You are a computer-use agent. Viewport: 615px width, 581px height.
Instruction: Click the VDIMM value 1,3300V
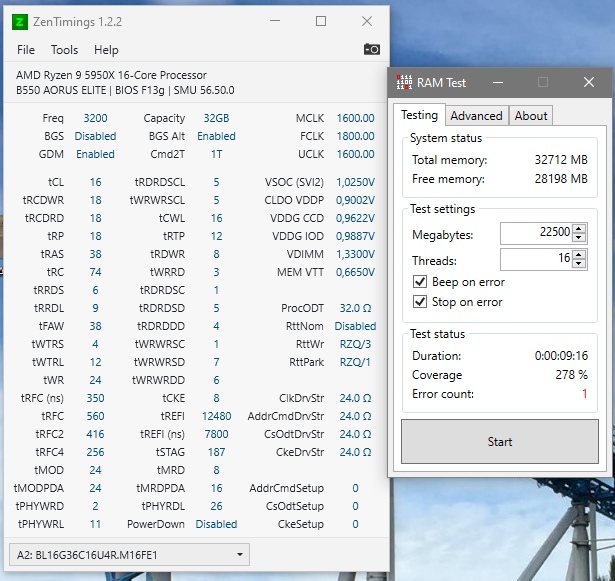pos(355,254)
